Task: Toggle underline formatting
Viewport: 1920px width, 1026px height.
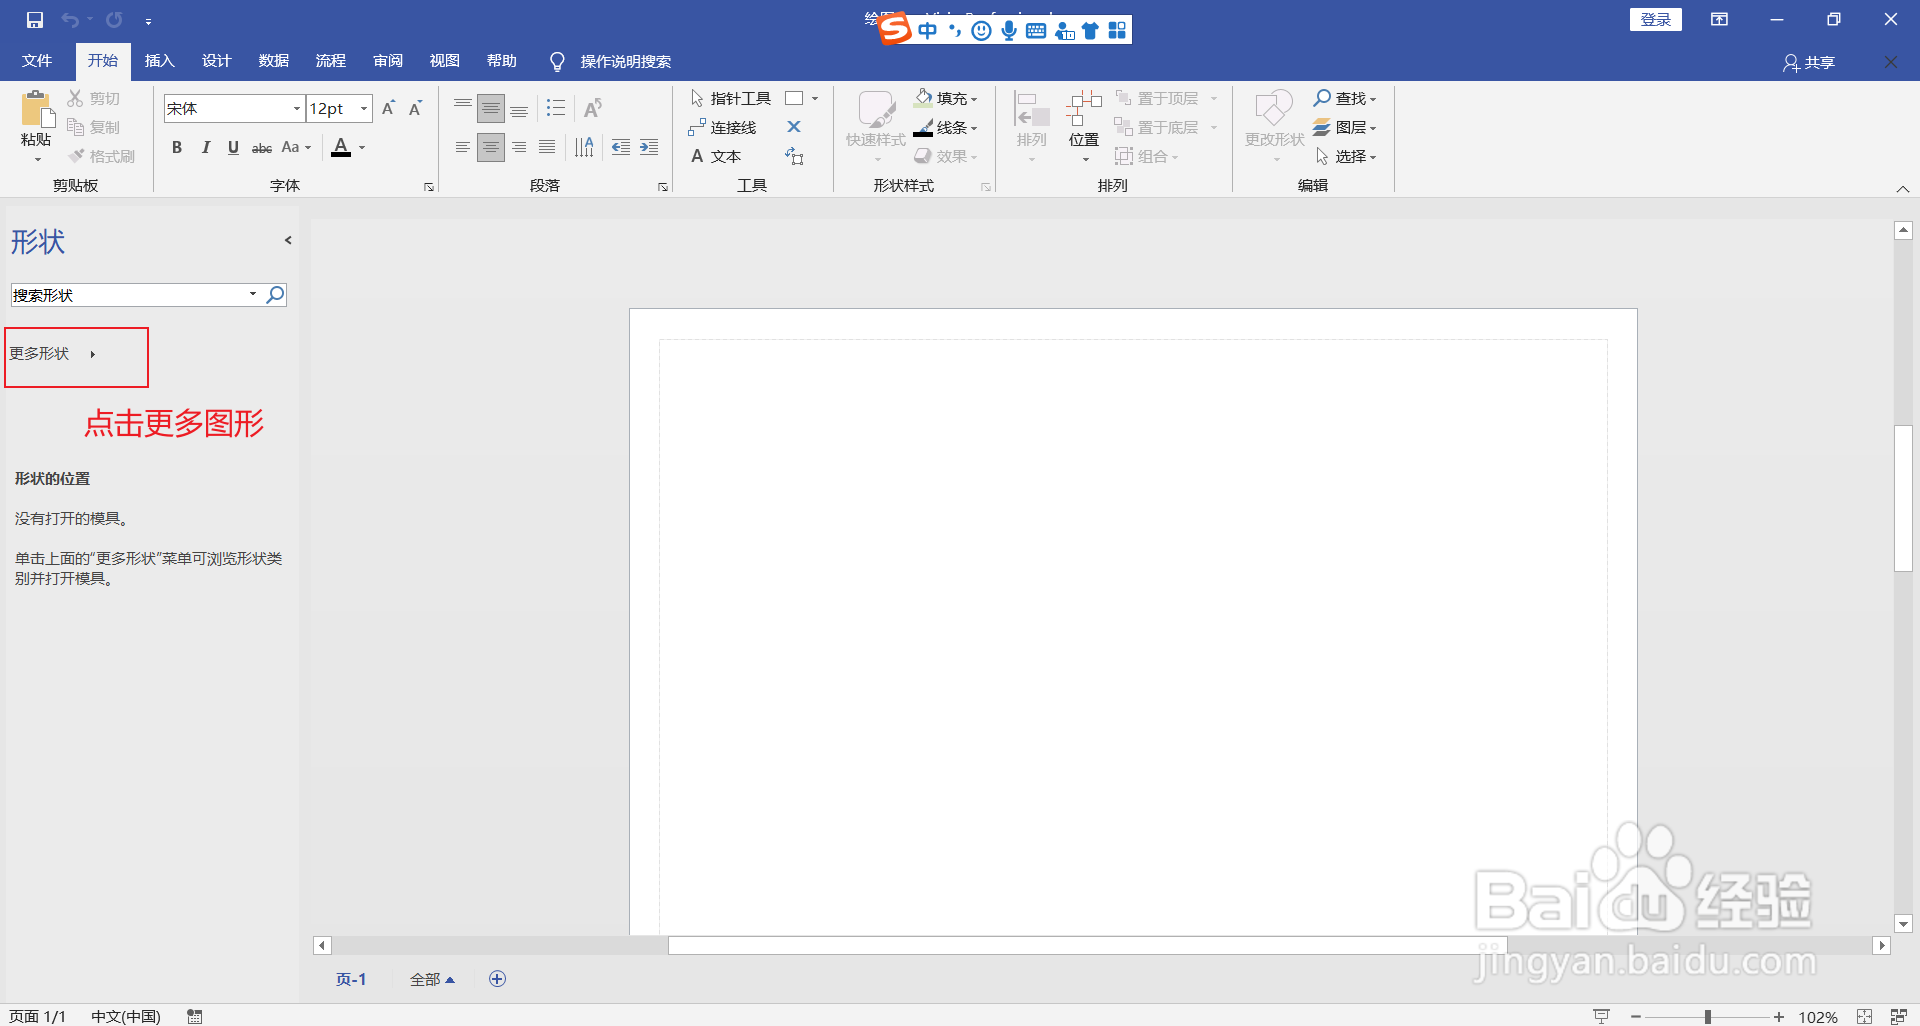Action: 233,148
